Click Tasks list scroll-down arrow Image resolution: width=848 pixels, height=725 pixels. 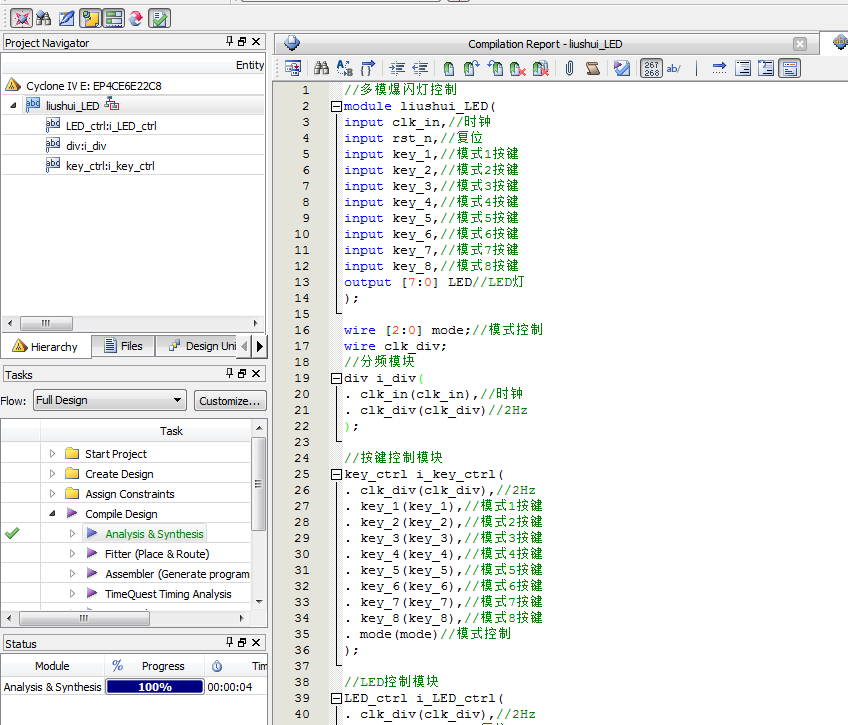(x=259, y=602)
